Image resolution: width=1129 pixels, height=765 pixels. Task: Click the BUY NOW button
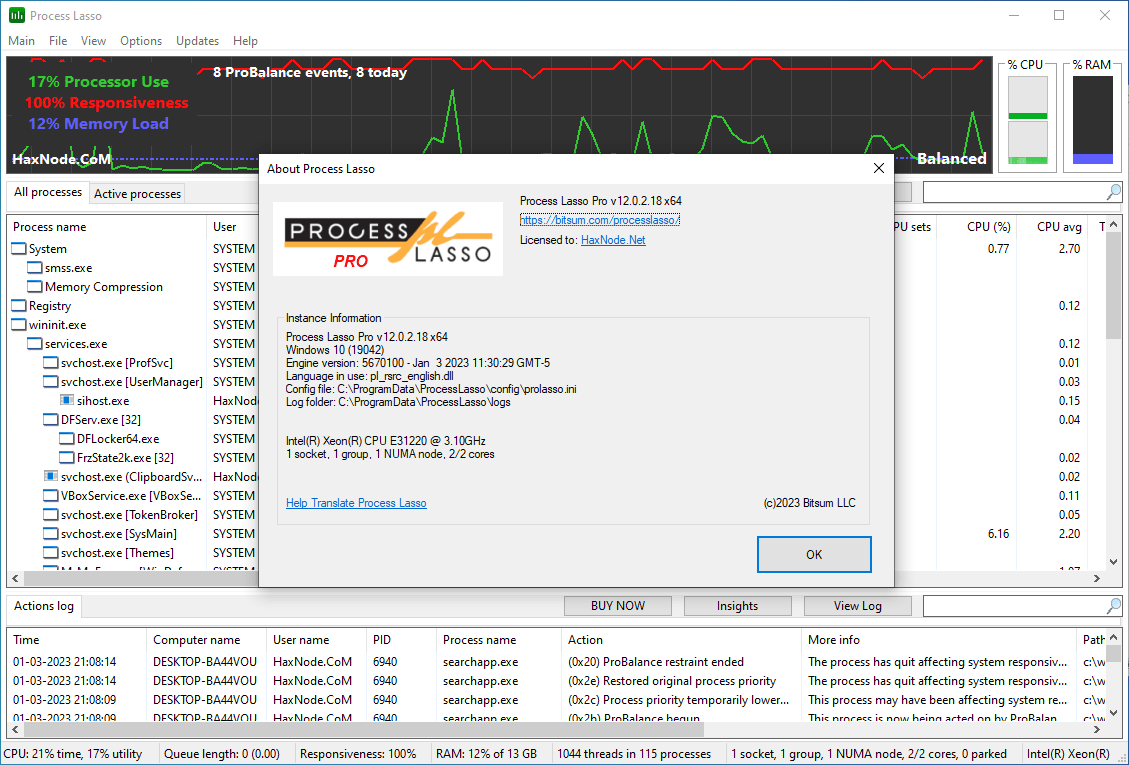click(x=618, y=606)
